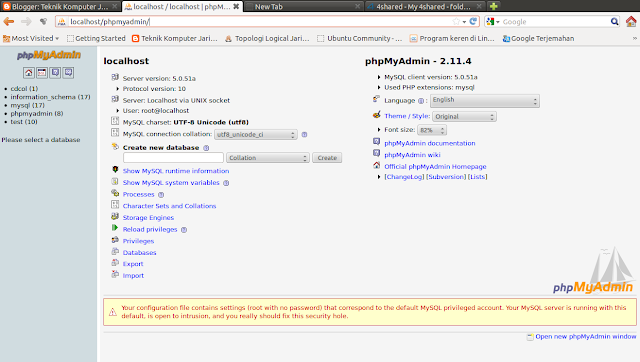Open Google Terjemahan bookmark
The height and width of the screenshot is (362, 640).
(x=538, y=38)
